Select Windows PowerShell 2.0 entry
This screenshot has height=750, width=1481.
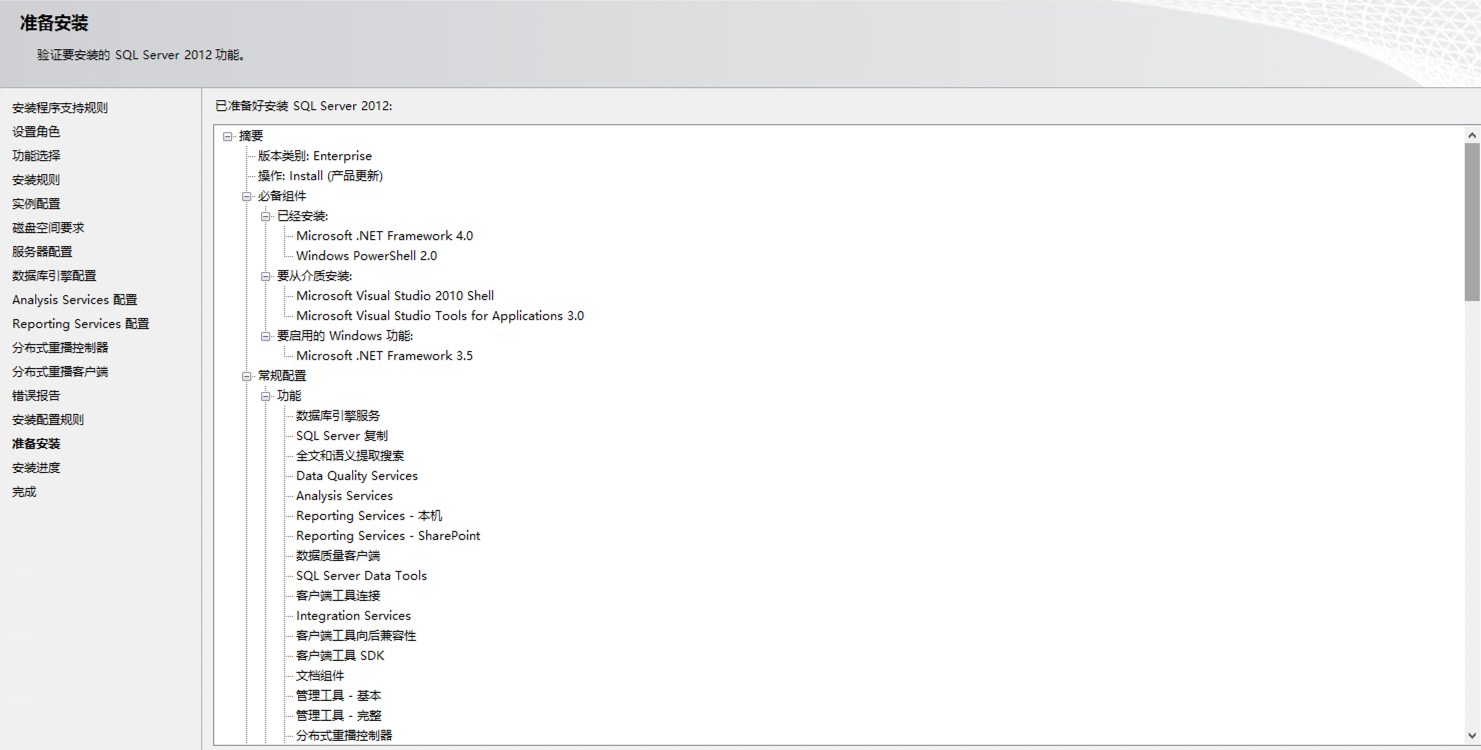366,256
